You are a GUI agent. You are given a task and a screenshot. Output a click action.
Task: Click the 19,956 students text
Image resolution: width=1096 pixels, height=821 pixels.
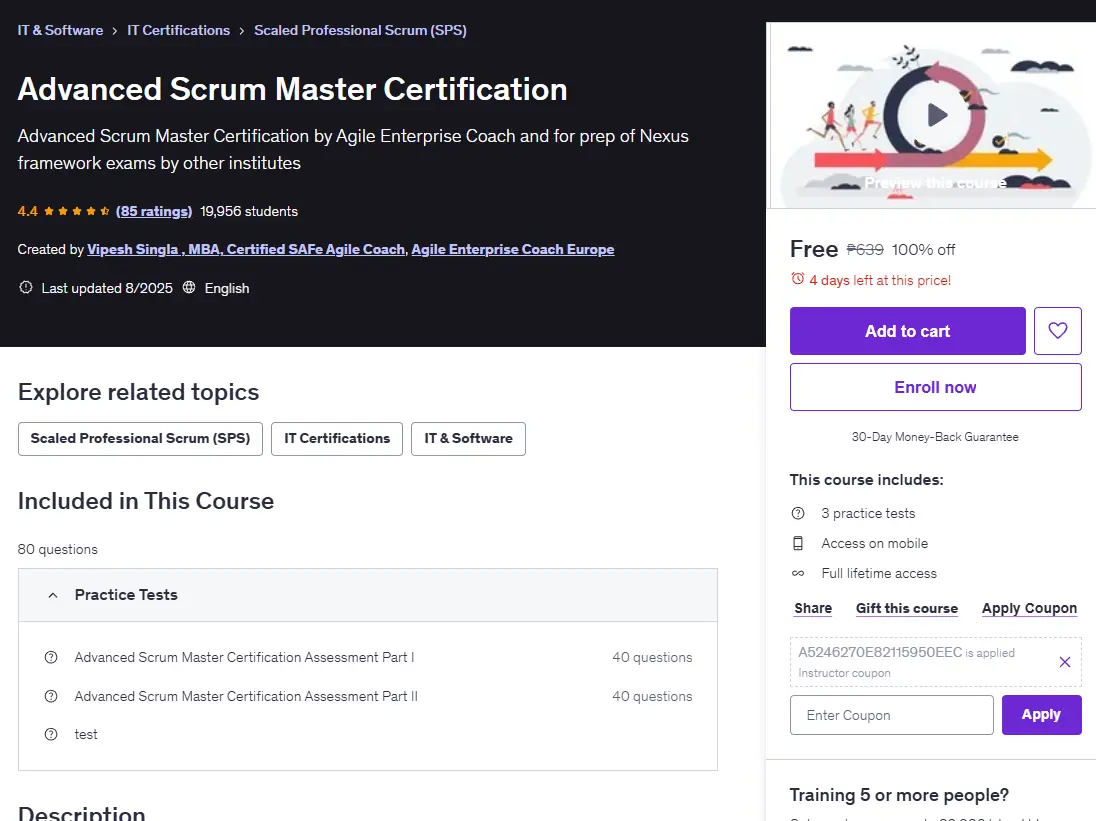[x=249, y=211]
